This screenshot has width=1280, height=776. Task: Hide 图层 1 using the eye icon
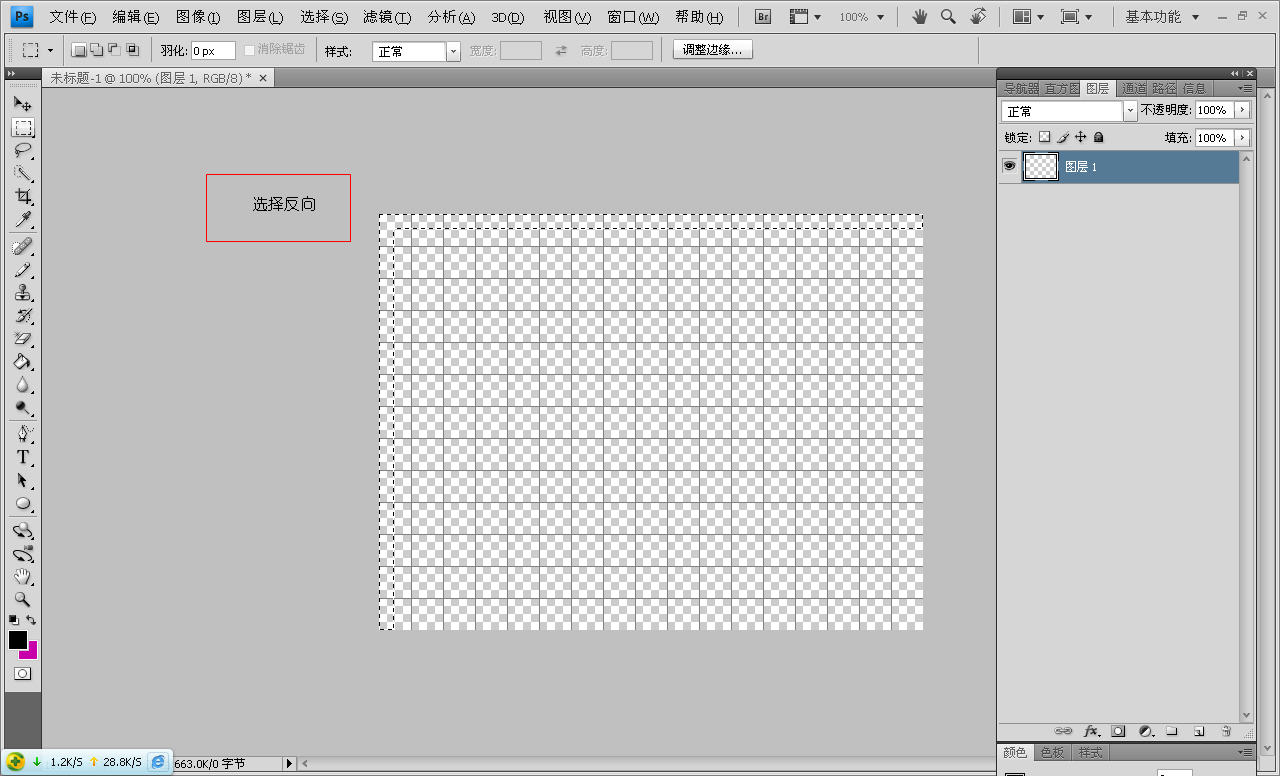[x=1009, y=166]
